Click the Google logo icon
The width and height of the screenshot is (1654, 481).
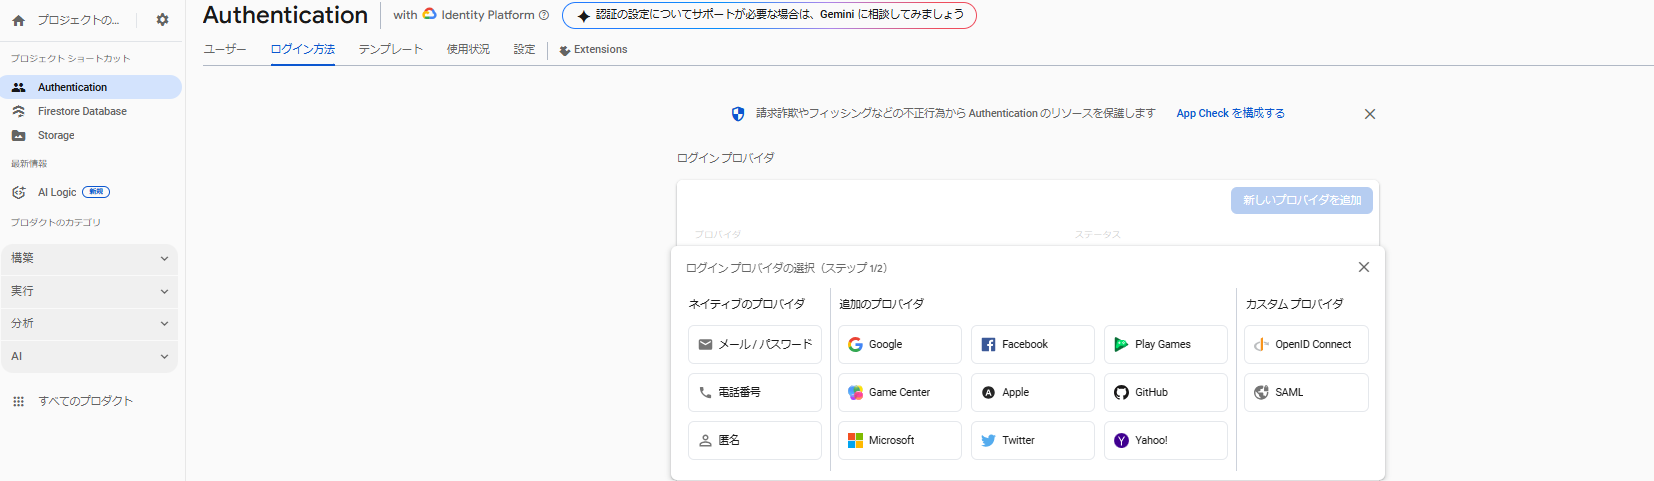855,344
